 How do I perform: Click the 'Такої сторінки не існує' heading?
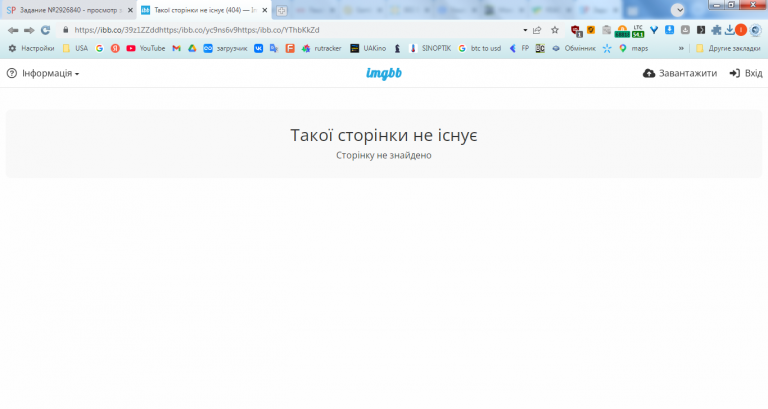(x=384, y=135)
